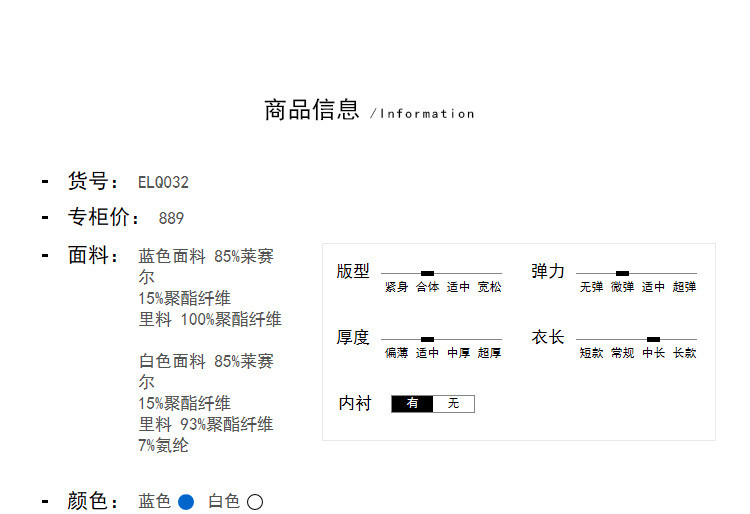The image size is (750, 514).
Task: Select 超厚 on the thickness scale
Action: pos(489,353)
